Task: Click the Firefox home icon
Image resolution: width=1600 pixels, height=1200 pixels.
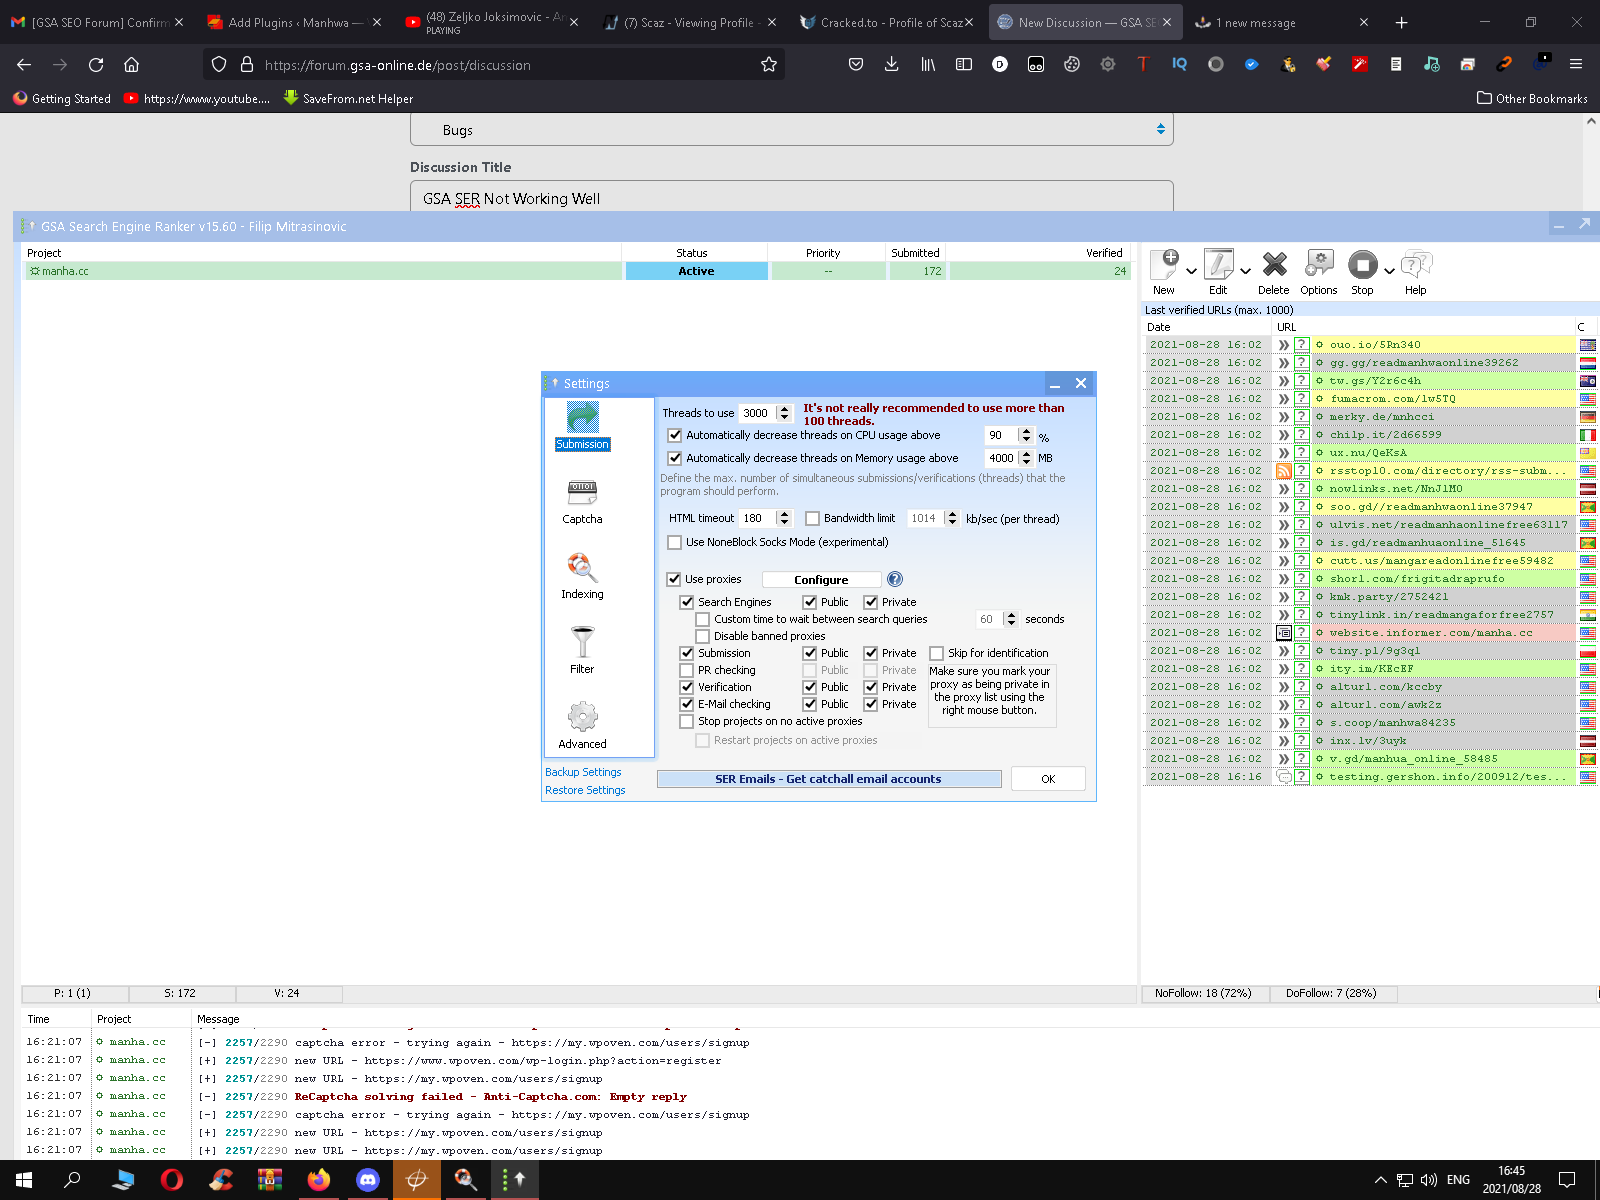Action: click(x=131, y=64)
